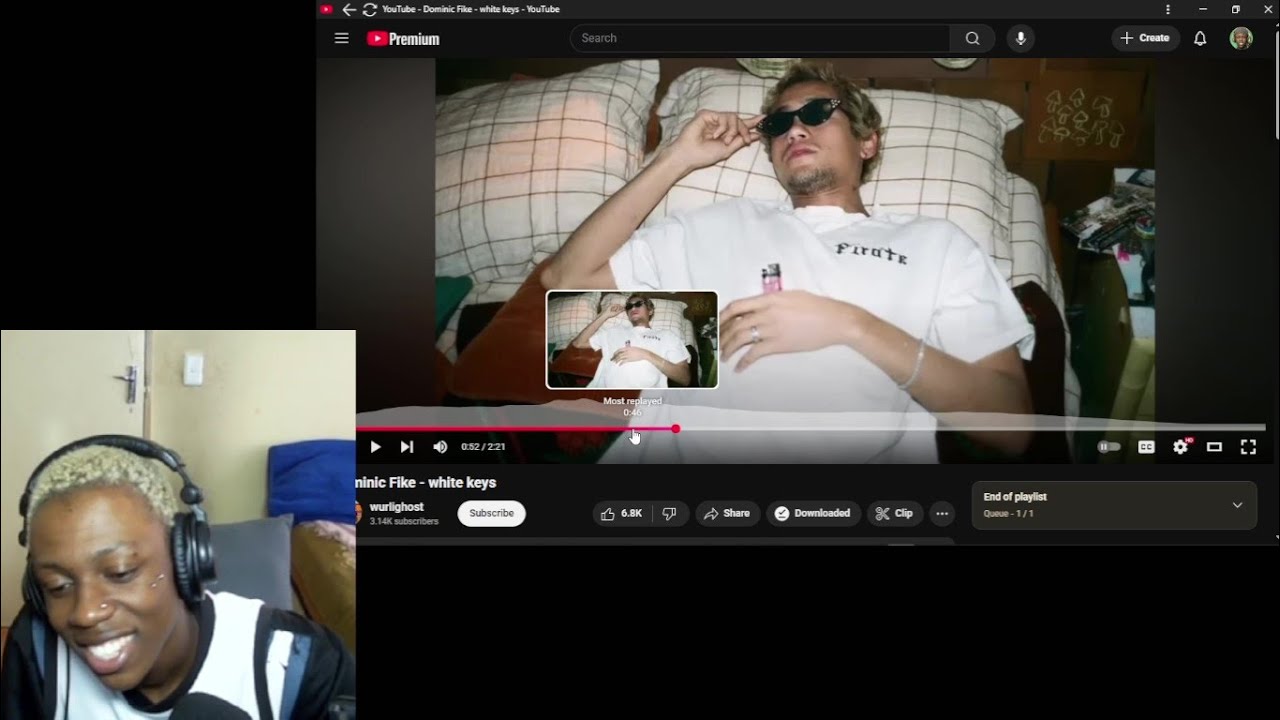This screenshot has width=1280, height=720.
Task: Play the video
Action: point(375,447)
